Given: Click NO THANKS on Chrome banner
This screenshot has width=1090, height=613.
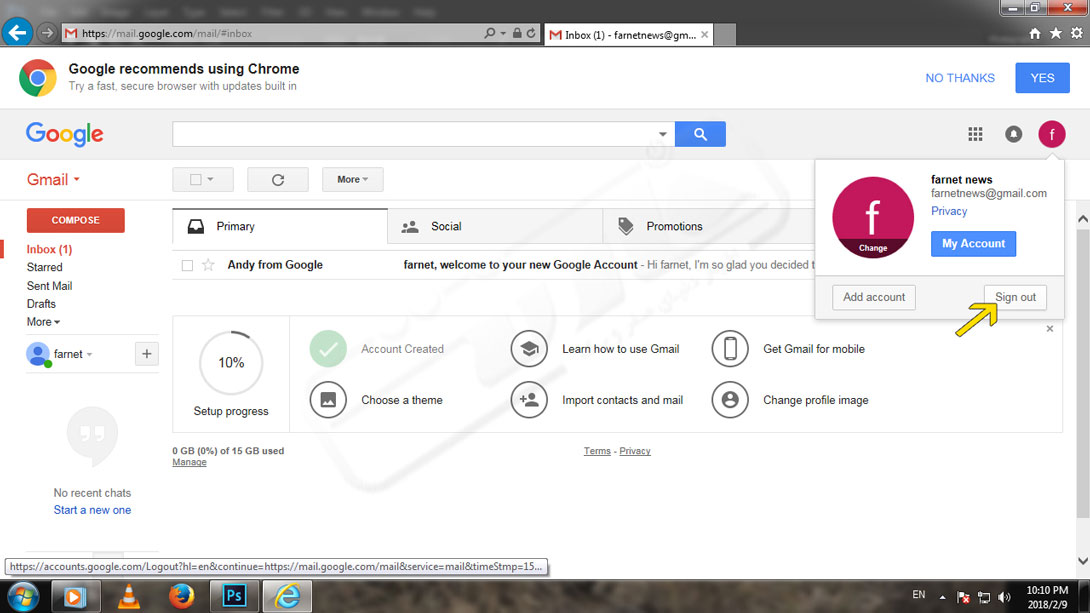Looking at the screenshot, I should [960, 78].
